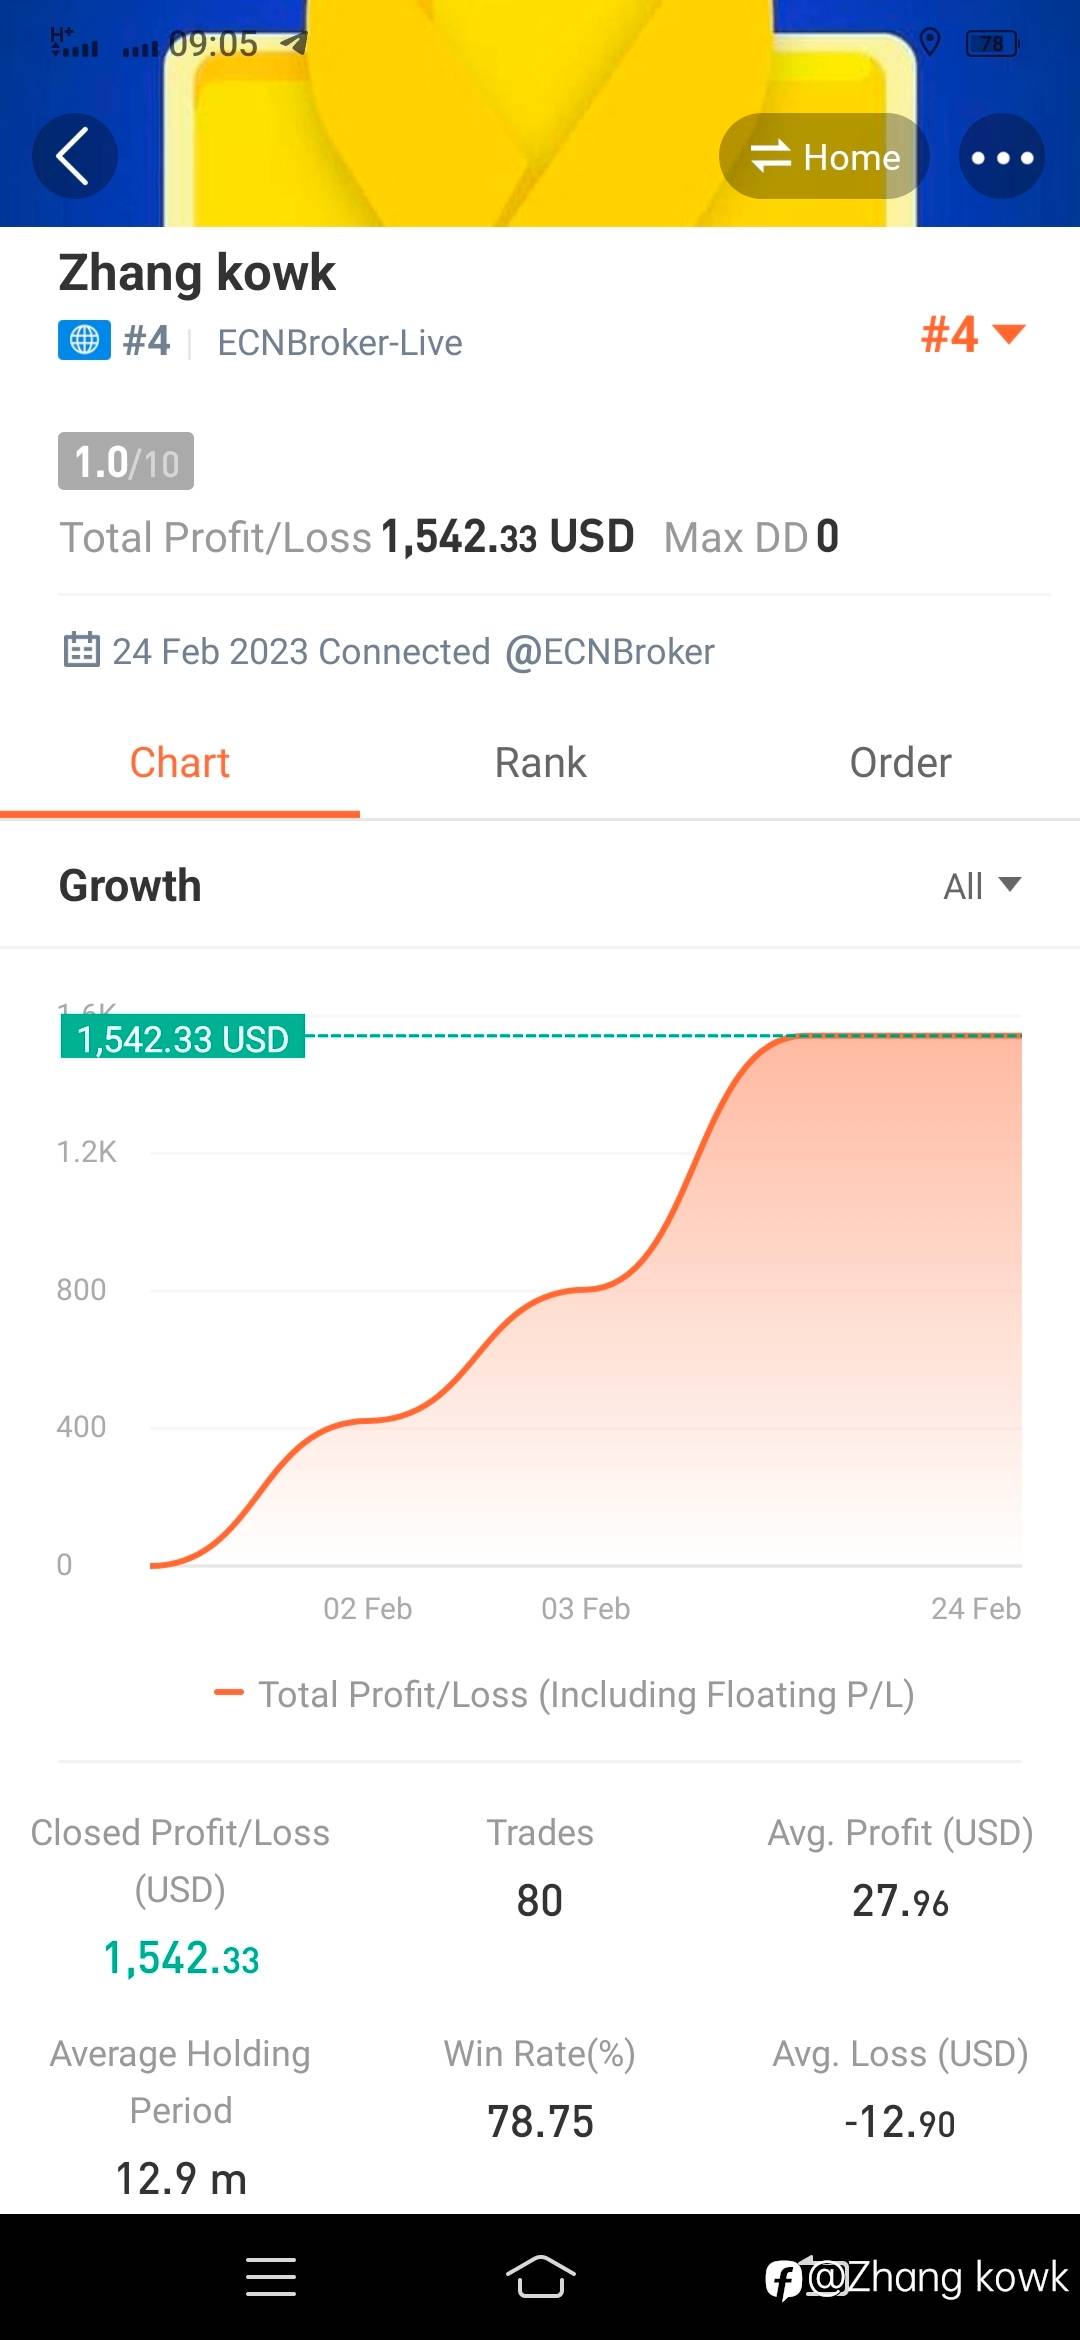
Task: Expand the All time range dropdown
Action: (981, 886)
